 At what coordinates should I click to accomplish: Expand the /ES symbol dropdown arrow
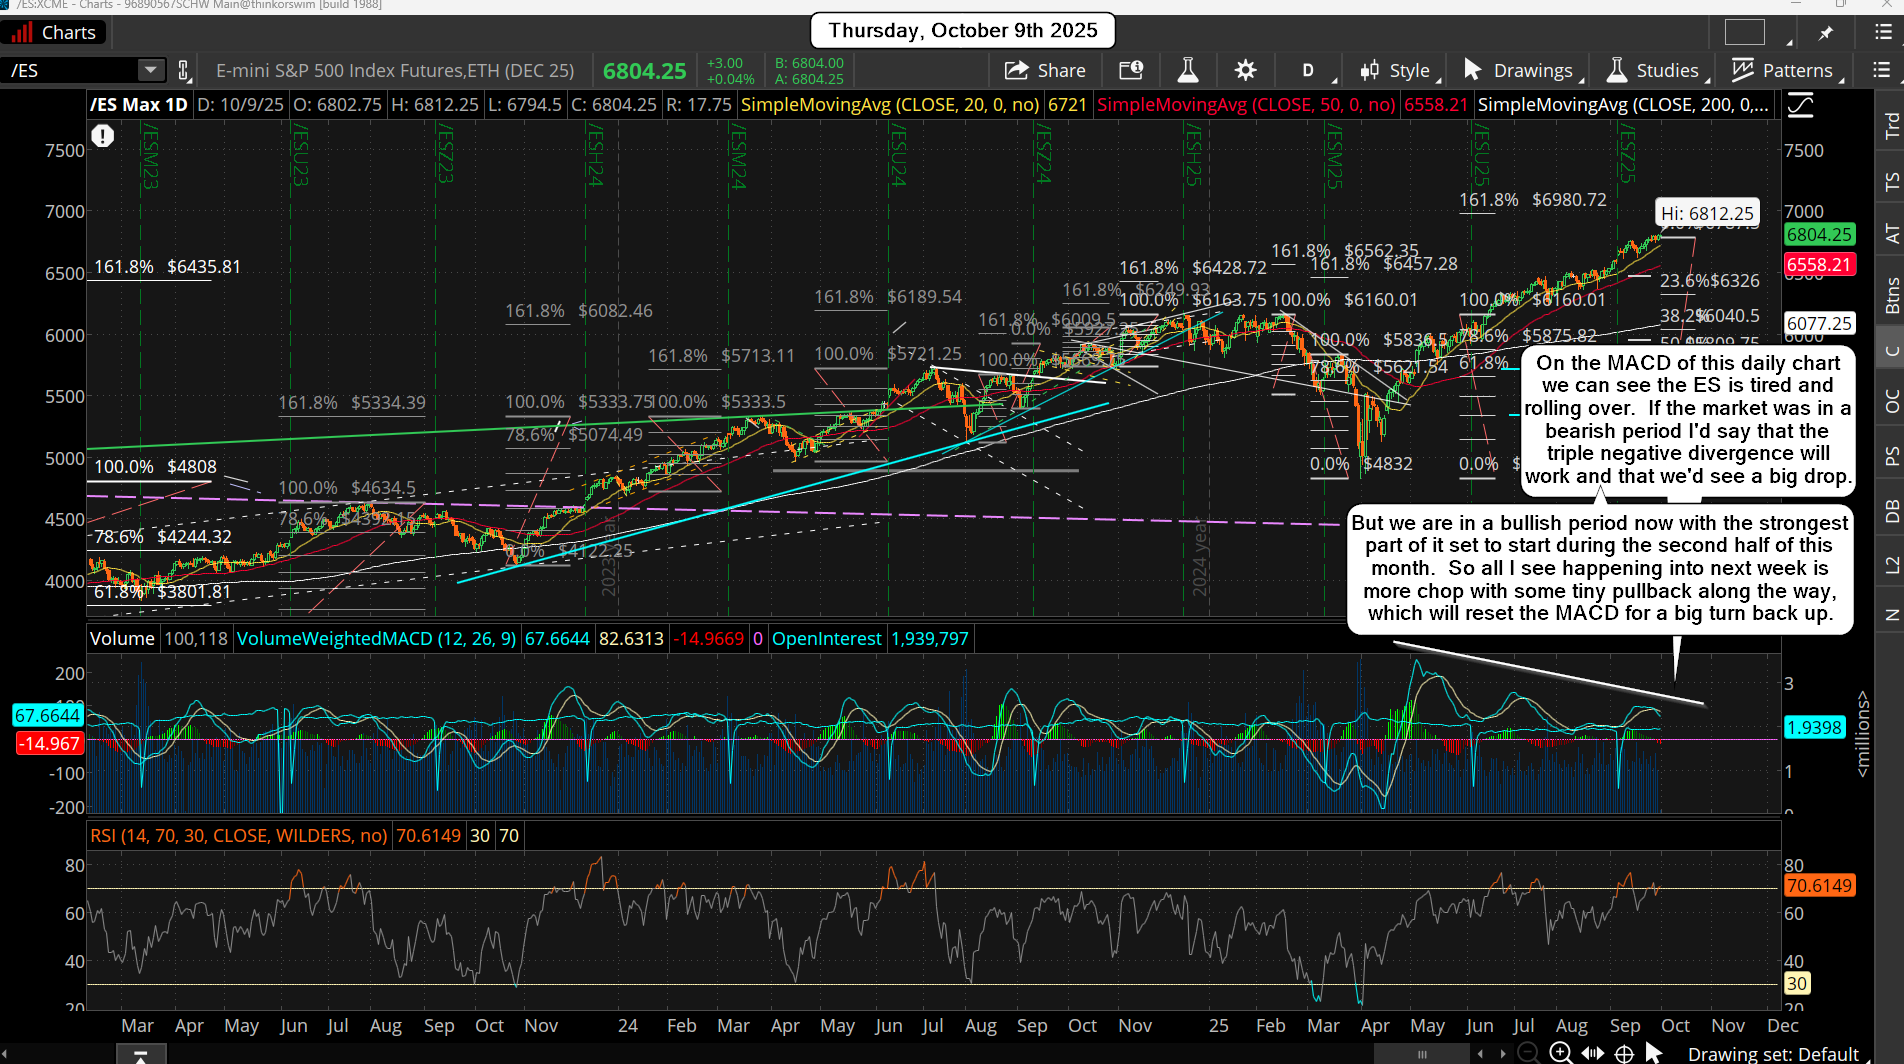(x=150, y=70)
